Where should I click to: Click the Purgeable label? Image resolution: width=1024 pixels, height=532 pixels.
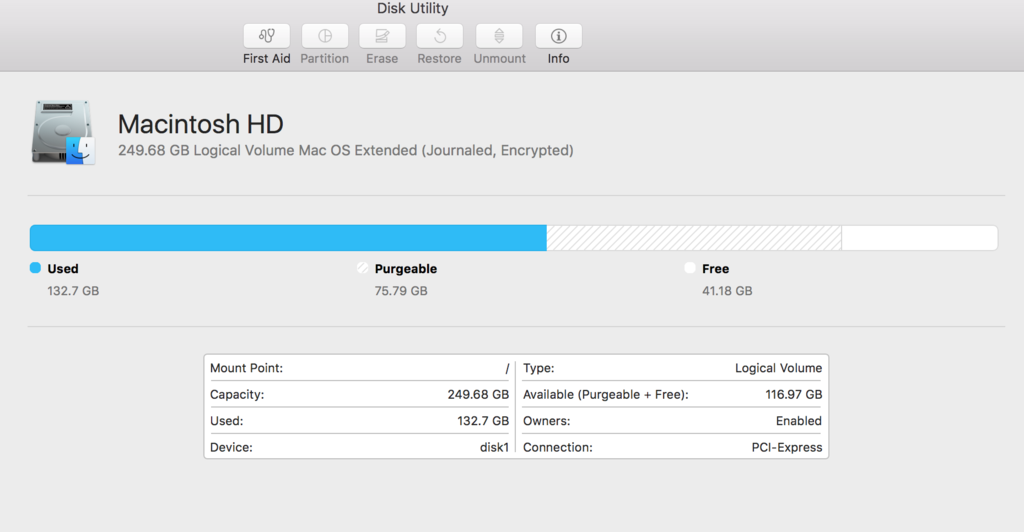pos(406,269)
